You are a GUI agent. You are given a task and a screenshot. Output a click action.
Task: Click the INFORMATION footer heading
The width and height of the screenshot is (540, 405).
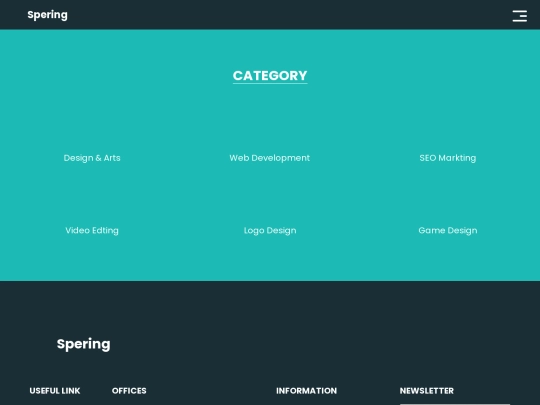click(x=307, y=391)
